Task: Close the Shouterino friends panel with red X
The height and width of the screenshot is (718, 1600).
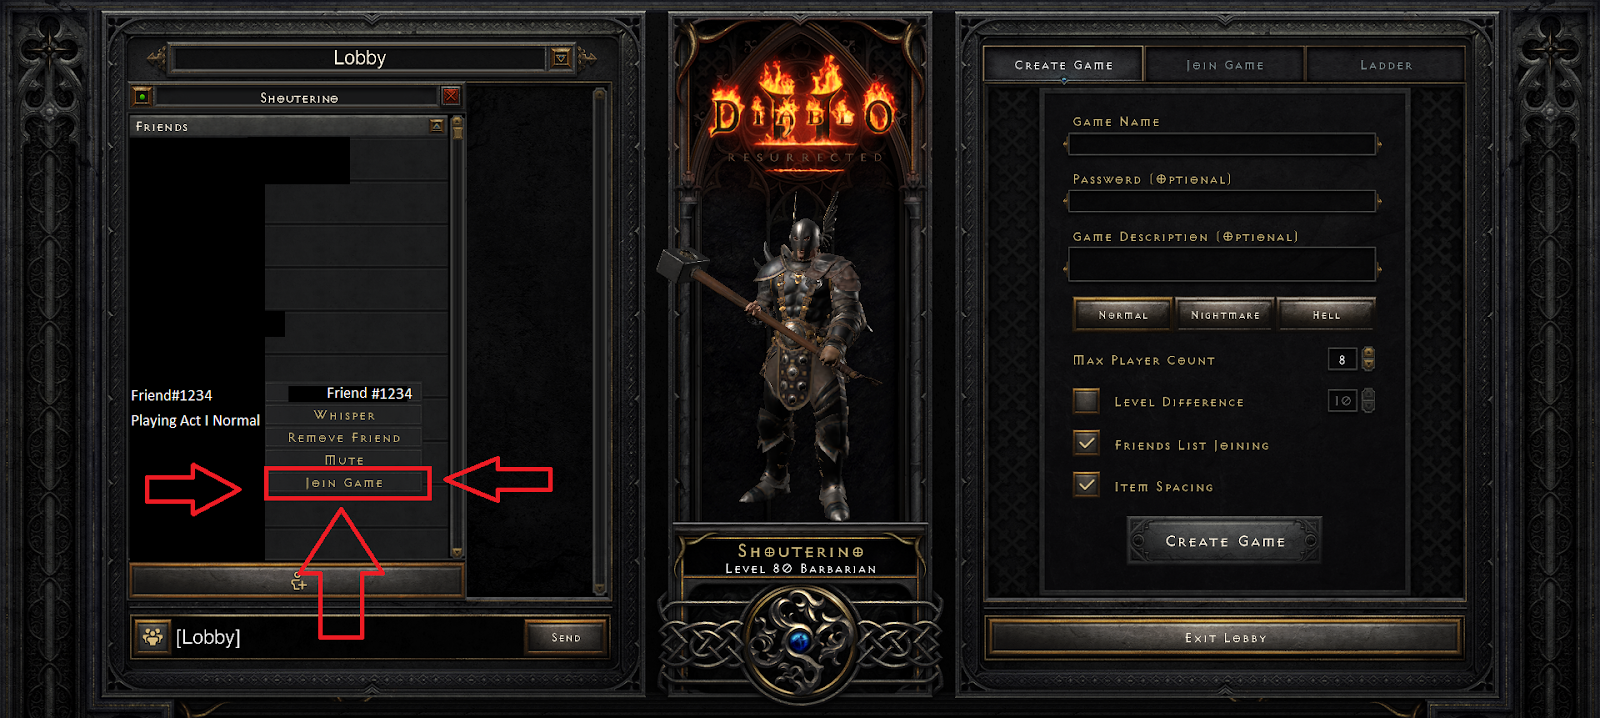Action: pos(451,96)
